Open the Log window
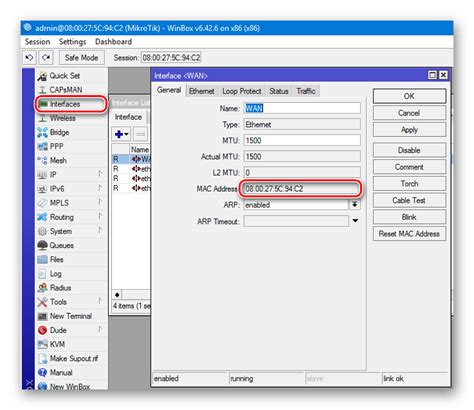 pyautogui.click(x=71, y=274)
